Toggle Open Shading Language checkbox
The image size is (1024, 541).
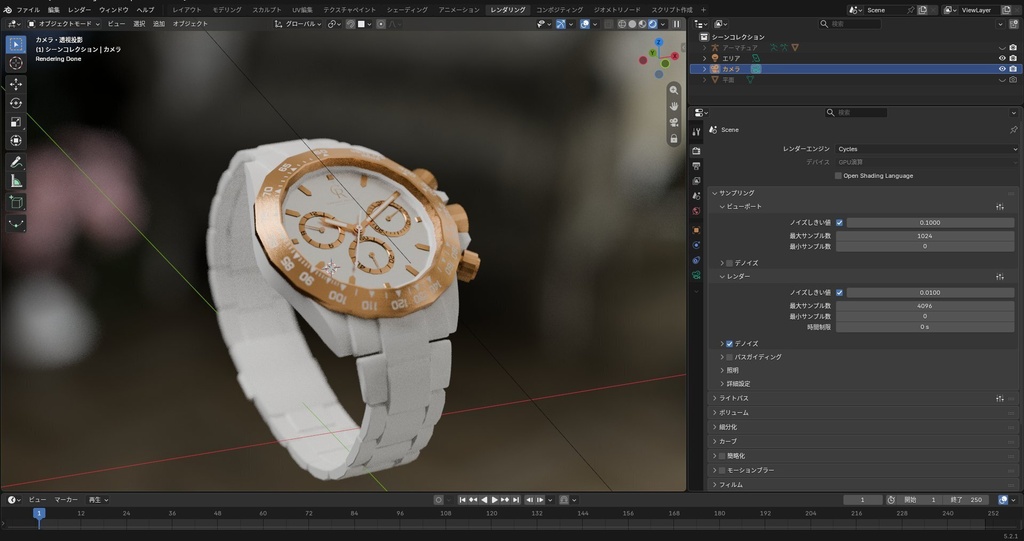point(838,176)
